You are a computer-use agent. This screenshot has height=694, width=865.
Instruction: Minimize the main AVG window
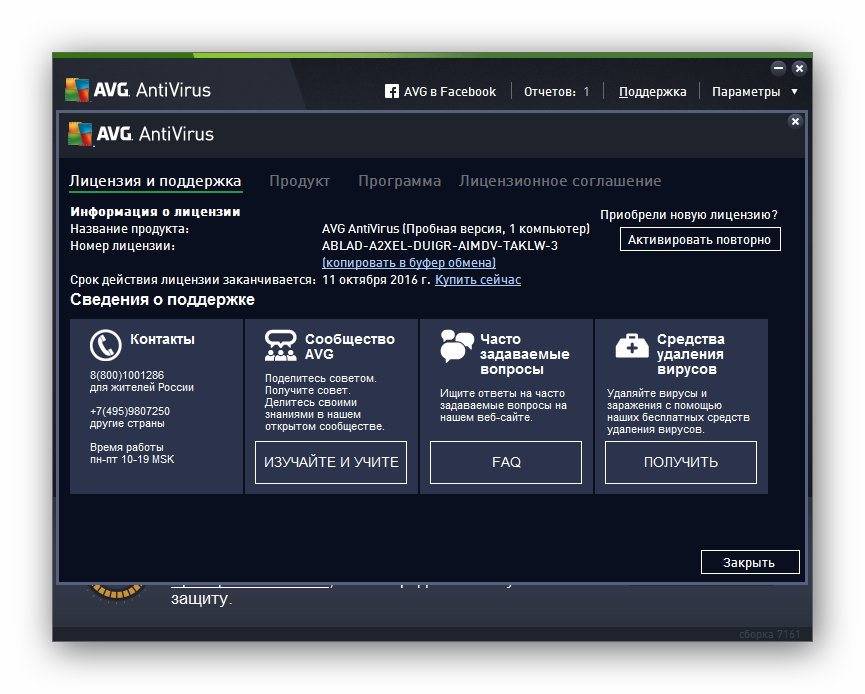coord(778,68)
